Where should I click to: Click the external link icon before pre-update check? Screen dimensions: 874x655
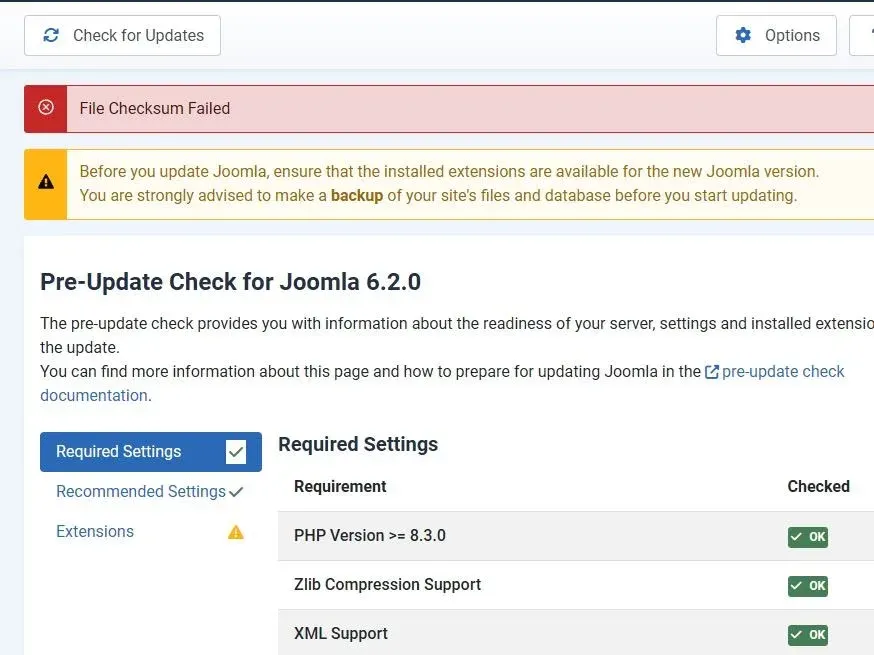pyautogui.click(x=712, y=372)
